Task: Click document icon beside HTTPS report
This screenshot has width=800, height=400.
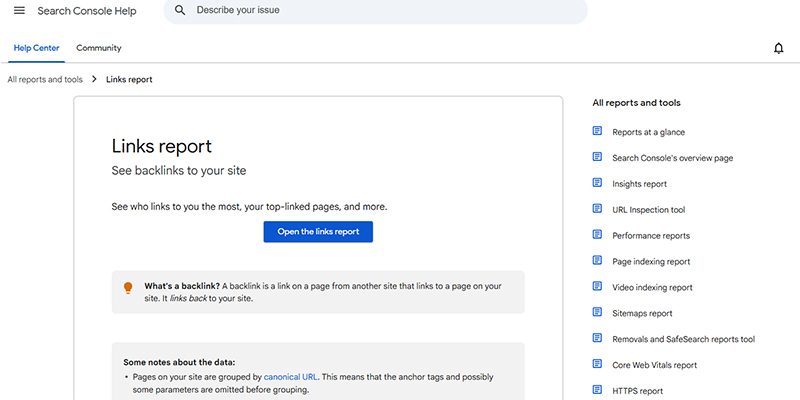Action: point(597,390)
